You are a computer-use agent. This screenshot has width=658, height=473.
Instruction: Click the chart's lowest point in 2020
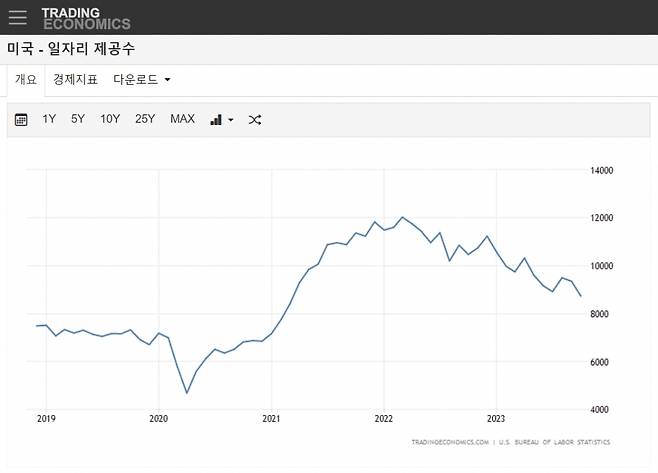[187, 393]
